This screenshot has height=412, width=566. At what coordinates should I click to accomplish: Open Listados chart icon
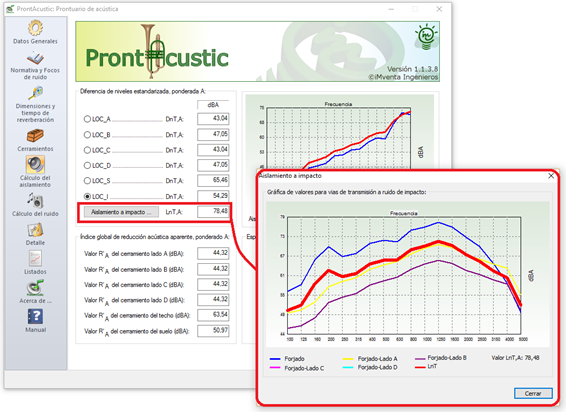[x=35, y=259]
